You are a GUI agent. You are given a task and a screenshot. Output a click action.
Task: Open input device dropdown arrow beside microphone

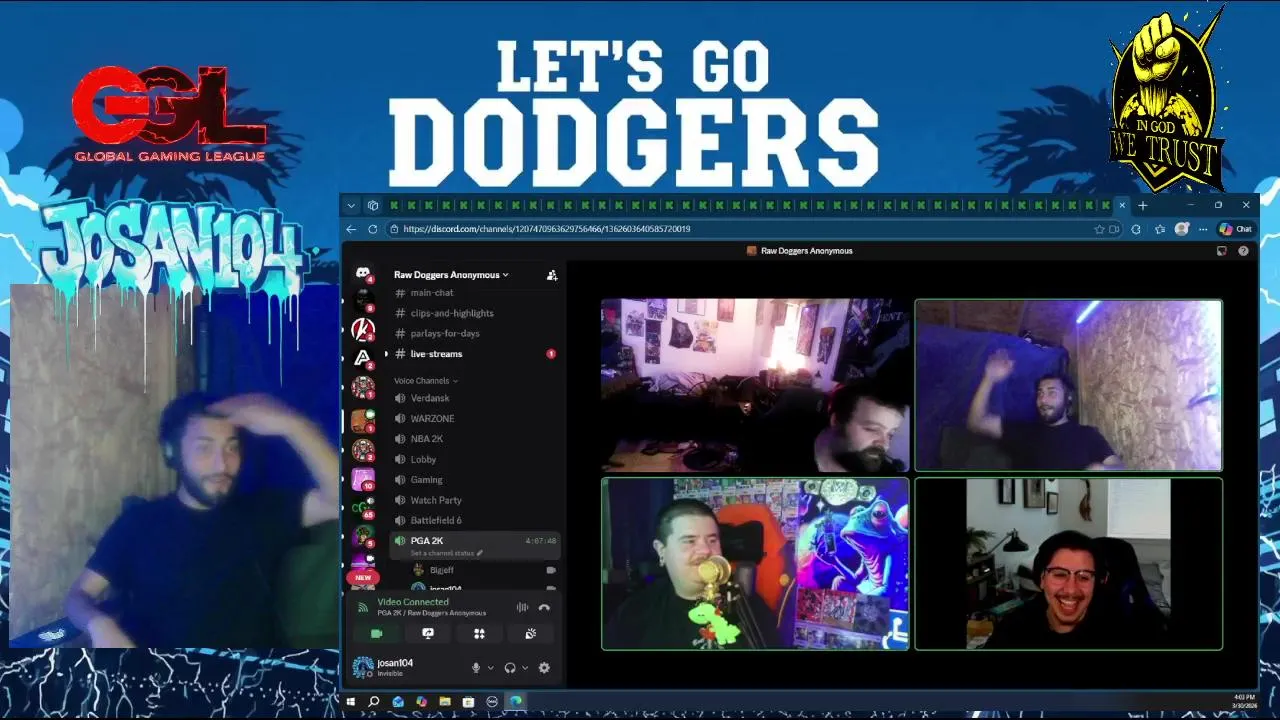click(490, 668)
